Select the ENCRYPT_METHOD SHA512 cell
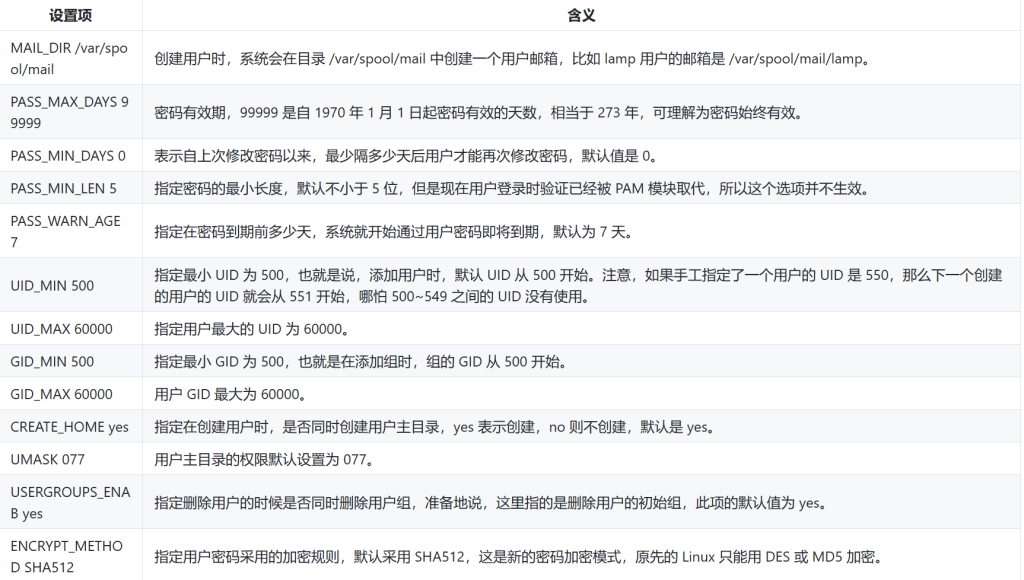 click(x=67, y=556)
